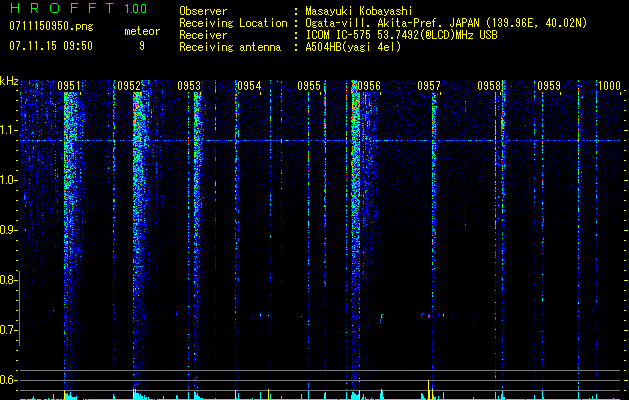Click the 1.1 kHz axis label
629x400 pixels.
point(8,130)
